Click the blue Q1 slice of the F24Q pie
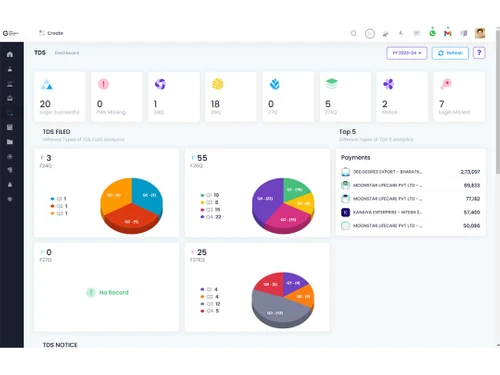Screen dimensions: 500x375 pyautogui.click(x=147, y=197)
